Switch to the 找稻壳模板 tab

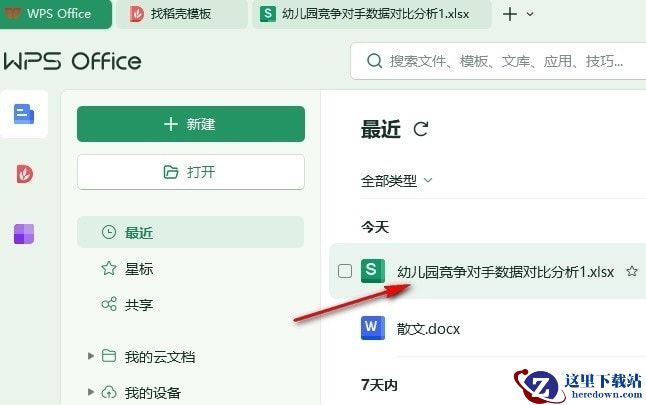pos(181,14)
